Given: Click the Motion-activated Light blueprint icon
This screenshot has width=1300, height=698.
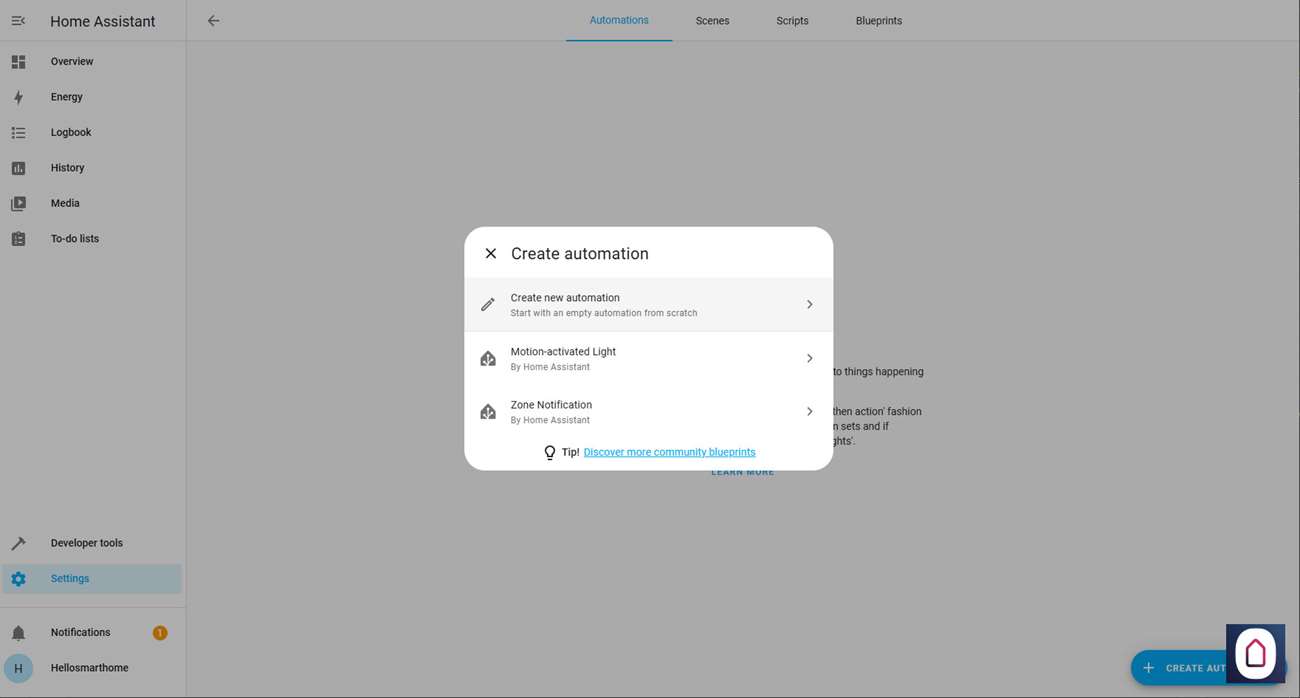Looking at the screenshot, I should [x=488, y=358].
